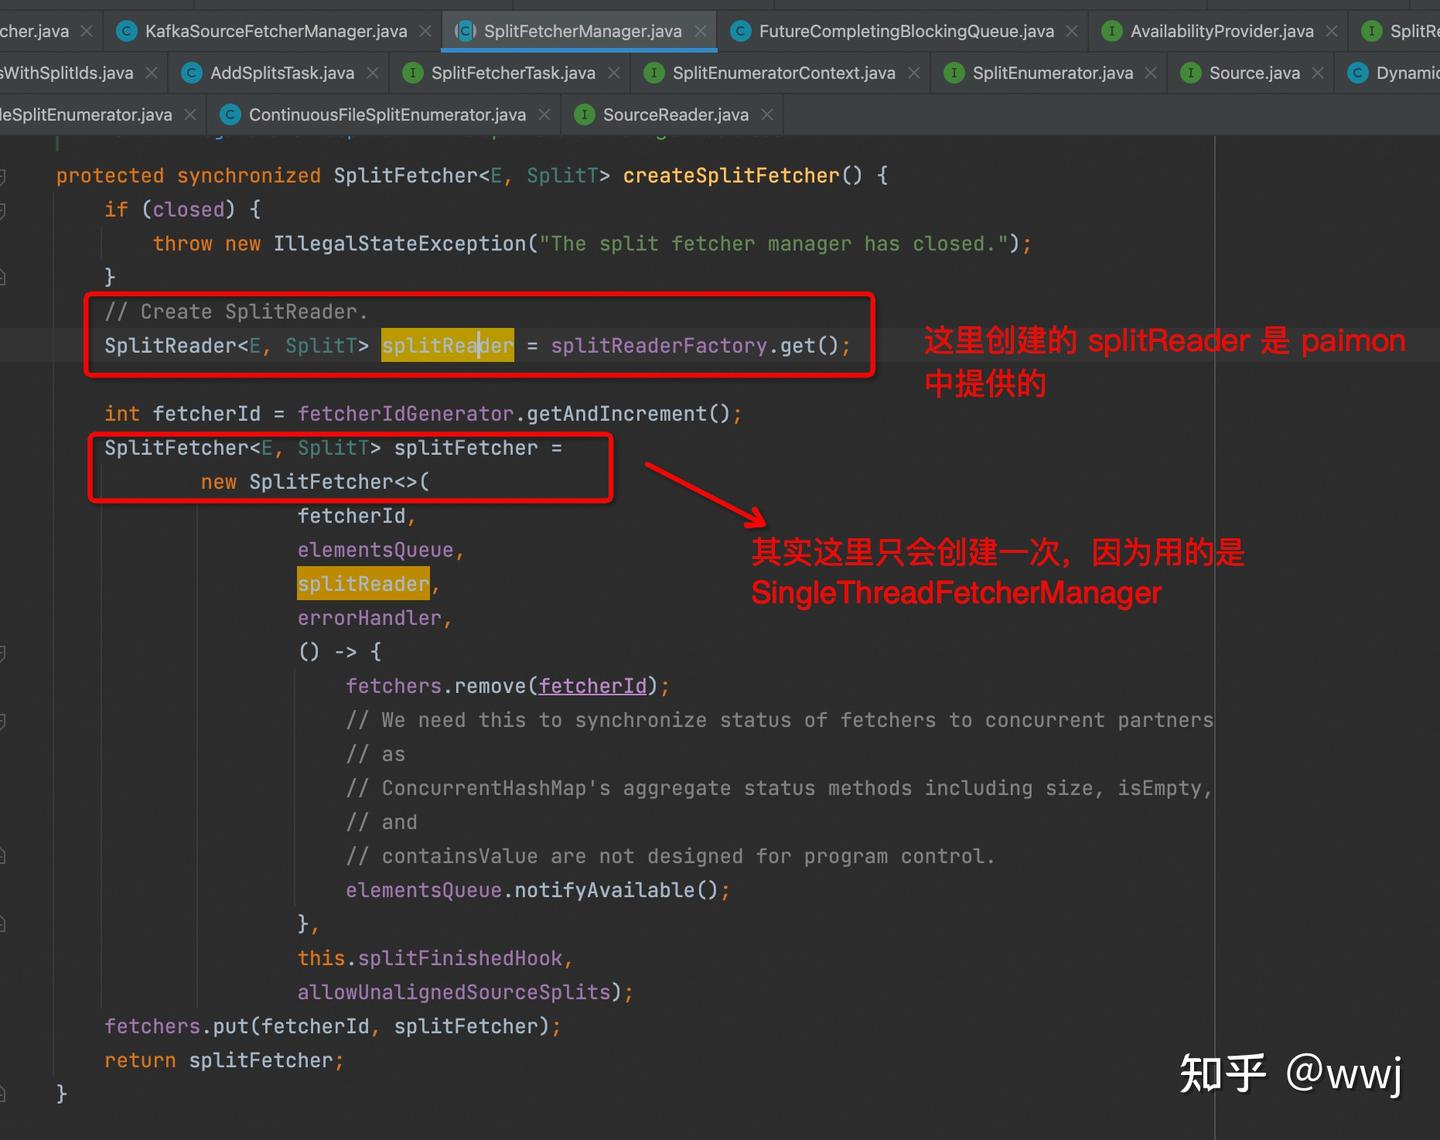
Task: Open the ContinuousFileSplitEnumerator.java tab
Action: click(x=385, y=114)
